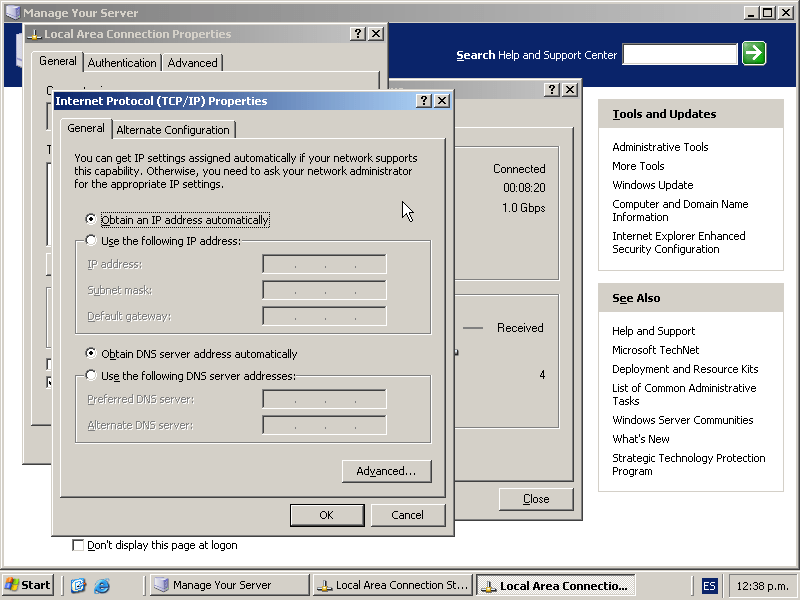Click Cancel in TCP/IP Properties dialog
Screen dimensions: 800x600
point(407,515)
